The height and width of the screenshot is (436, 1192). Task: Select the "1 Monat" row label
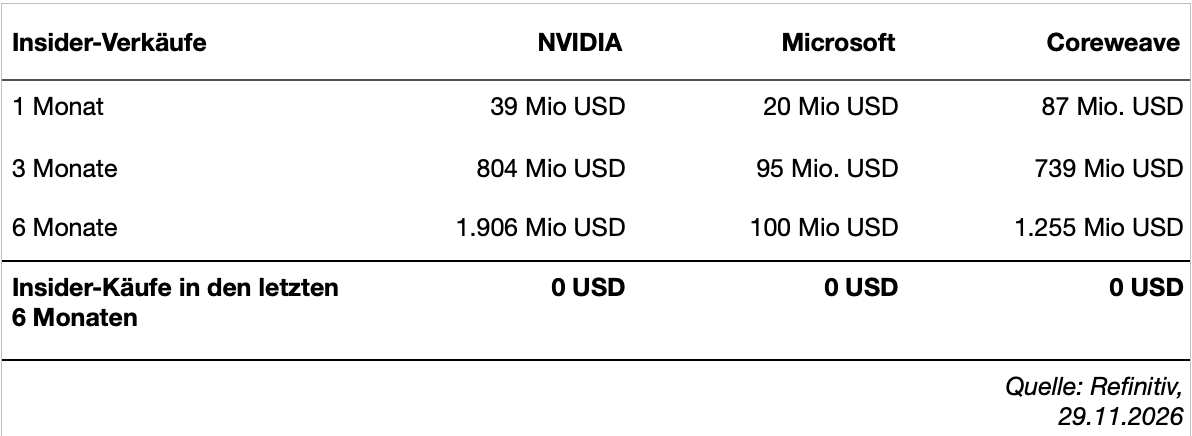(x=57, y=107)
